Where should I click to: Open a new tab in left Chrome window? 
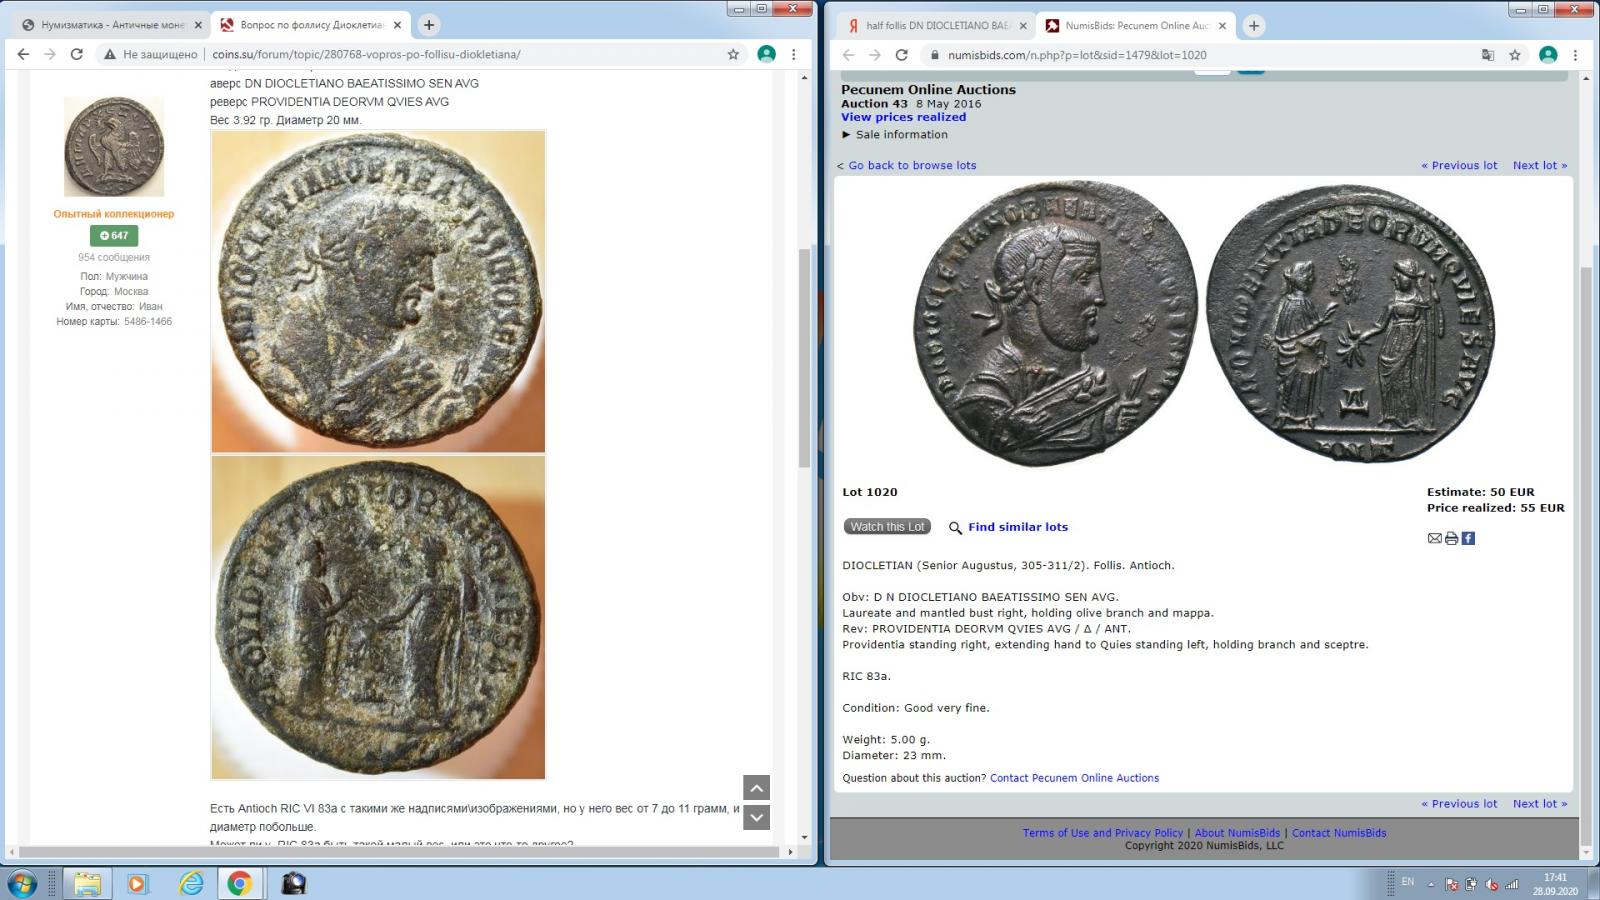click(x=428, y=25)
